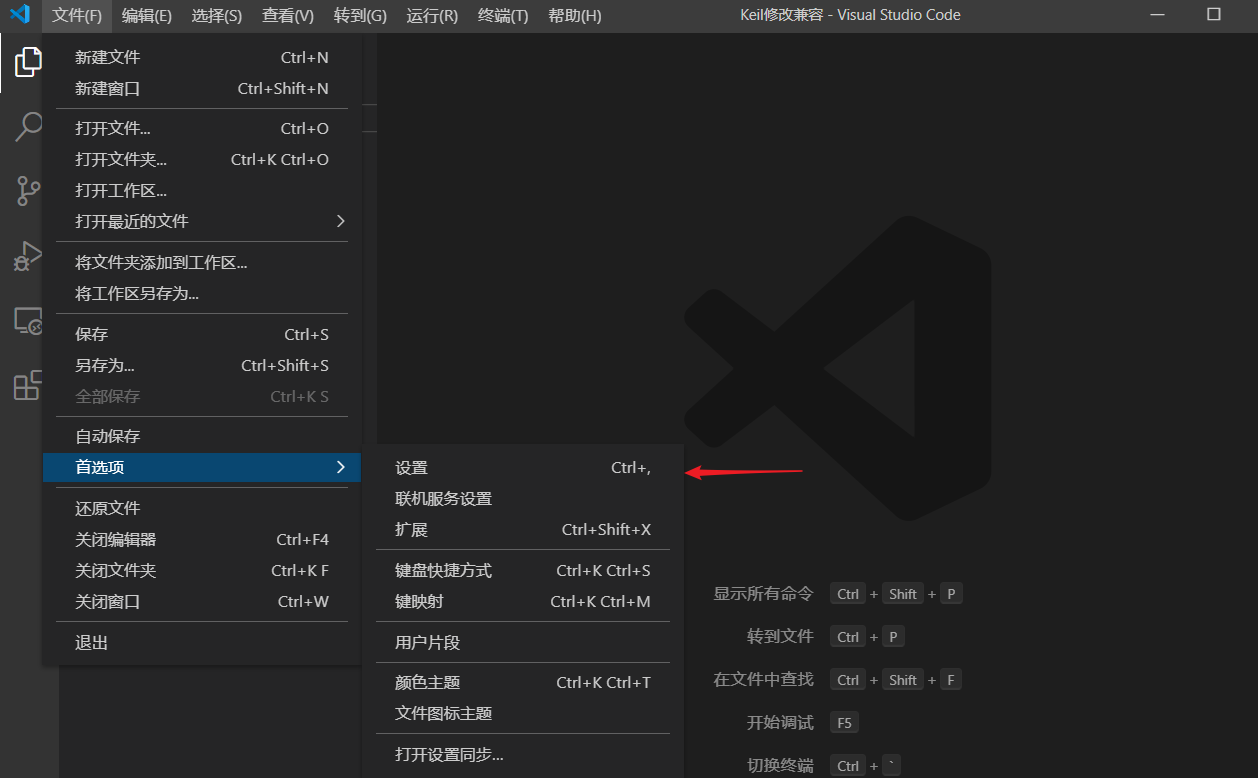Viewport: 1258px width, 778px height.
Task: Open the 选择(S) menu
Action: pos(216,16)
